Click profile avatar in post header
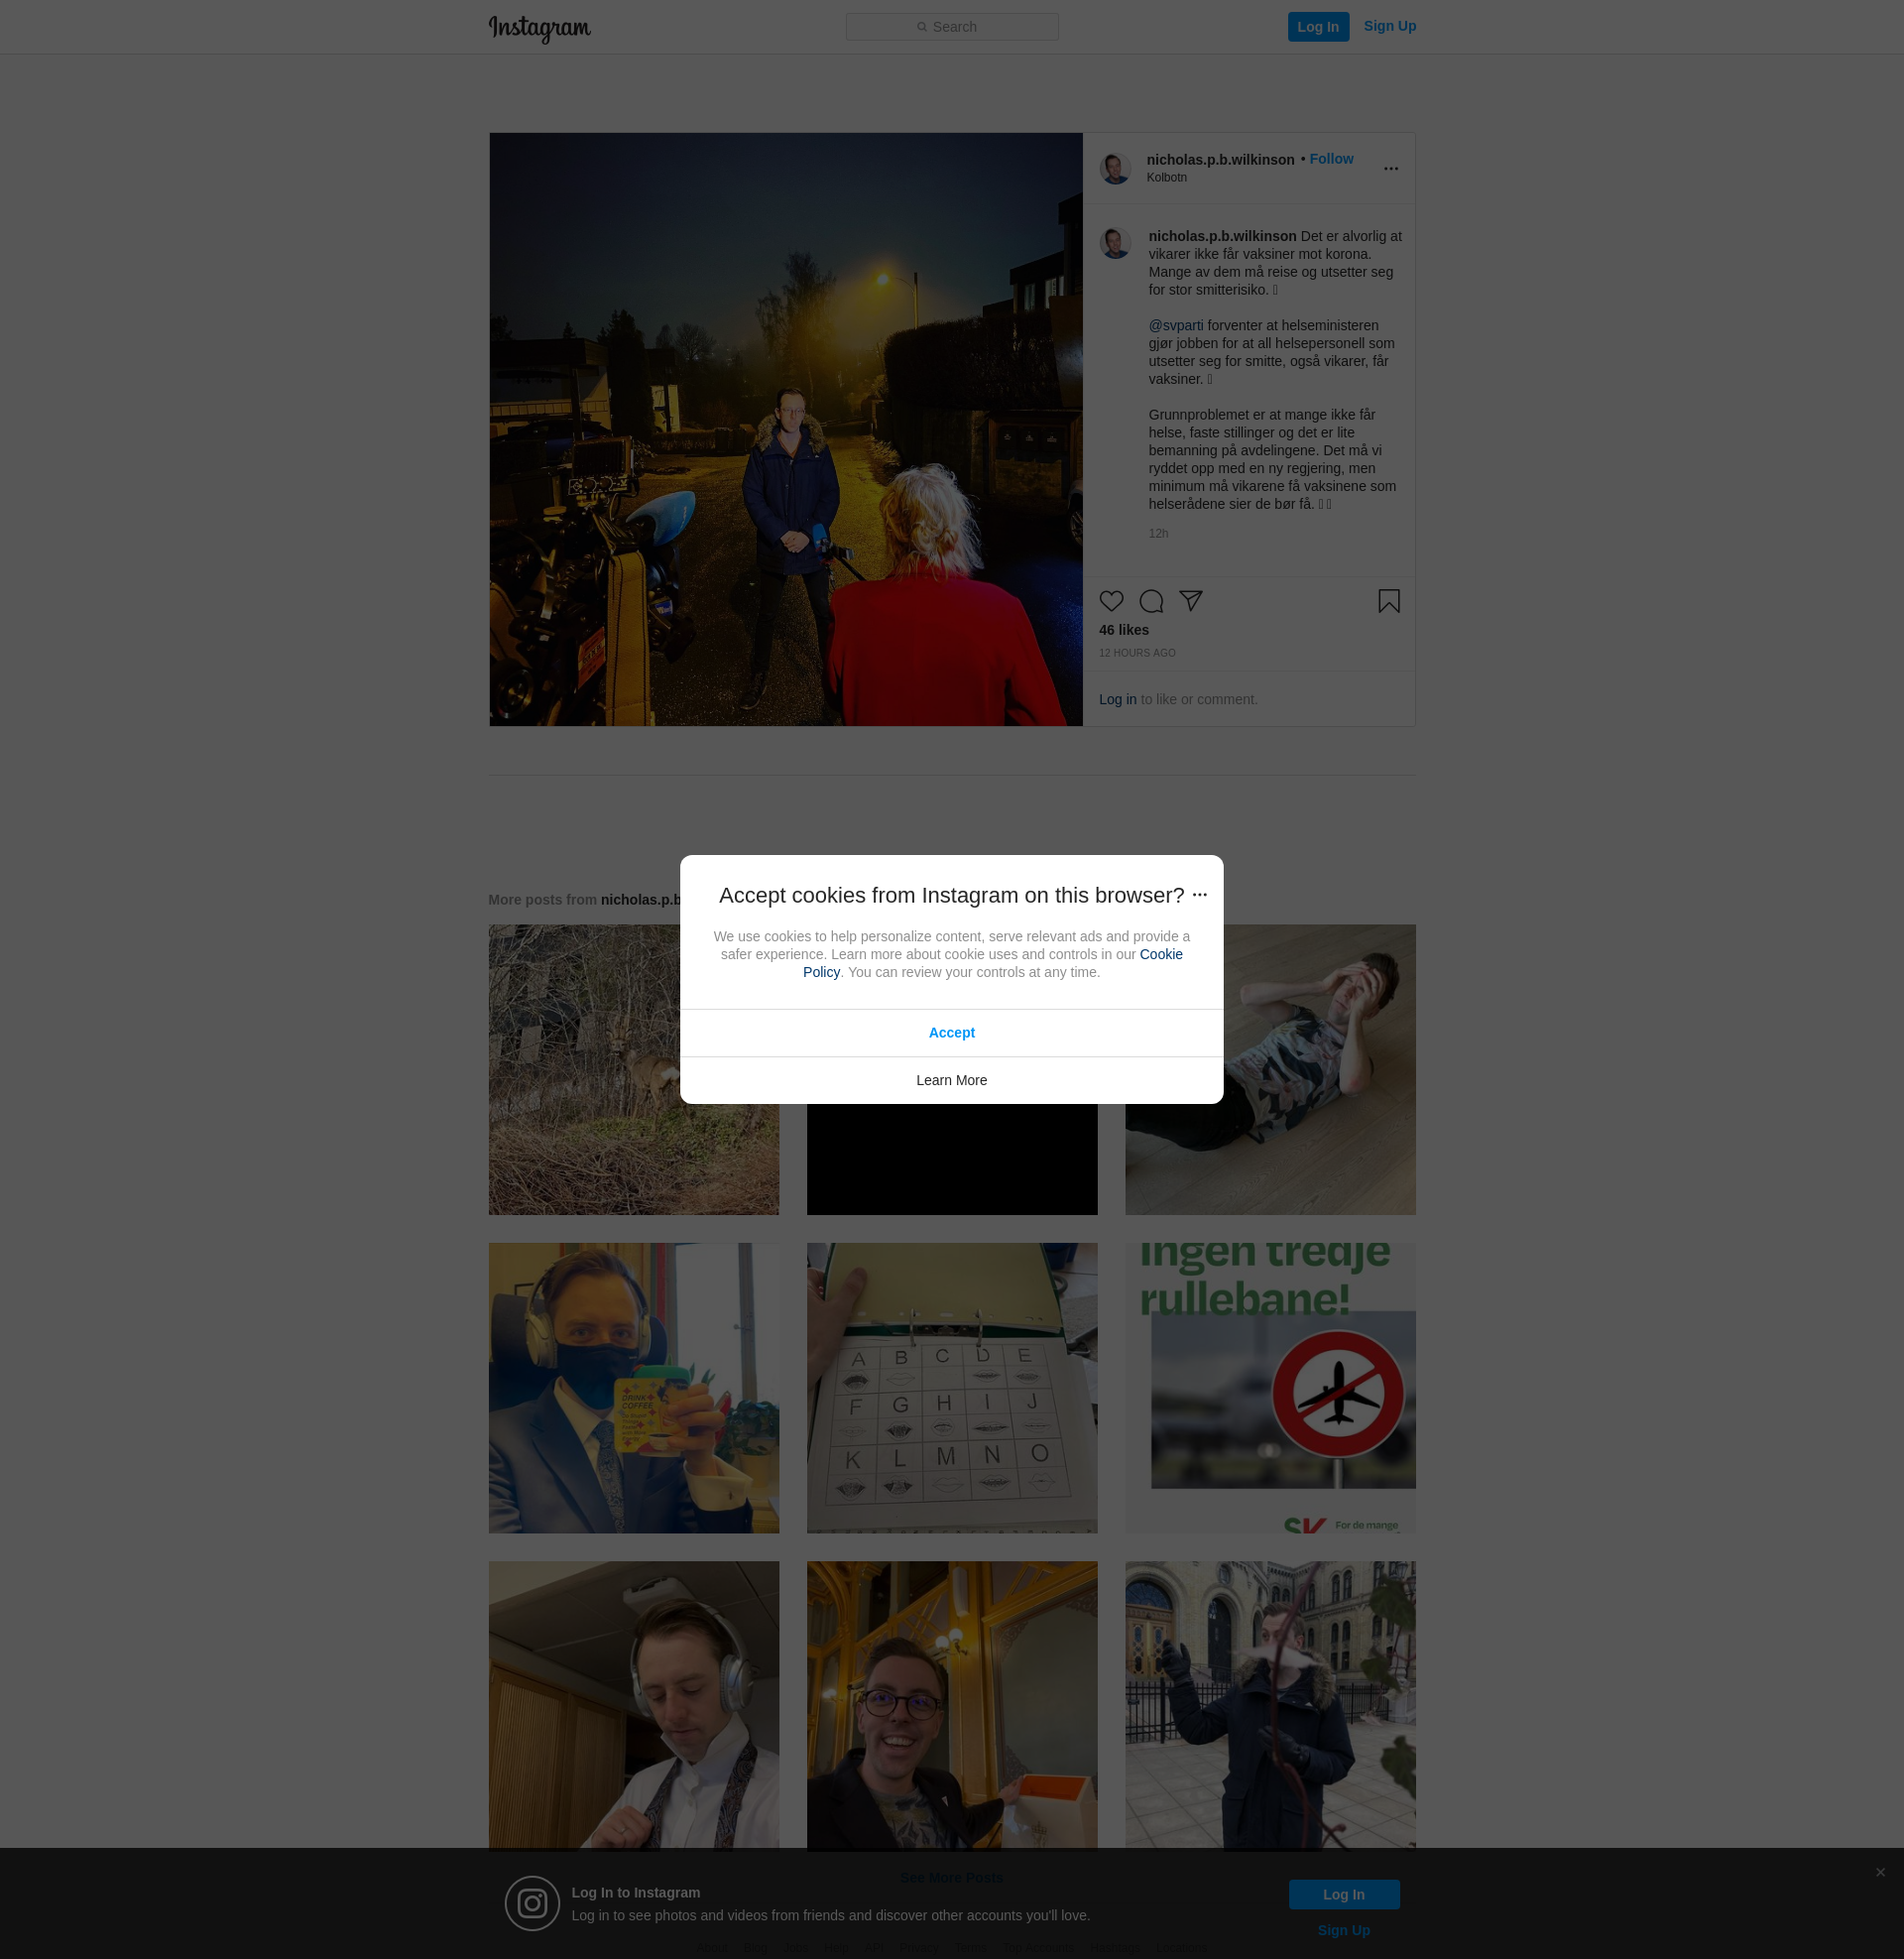This screenshot has height=1959, width=1904. [x=1115, y=169]
